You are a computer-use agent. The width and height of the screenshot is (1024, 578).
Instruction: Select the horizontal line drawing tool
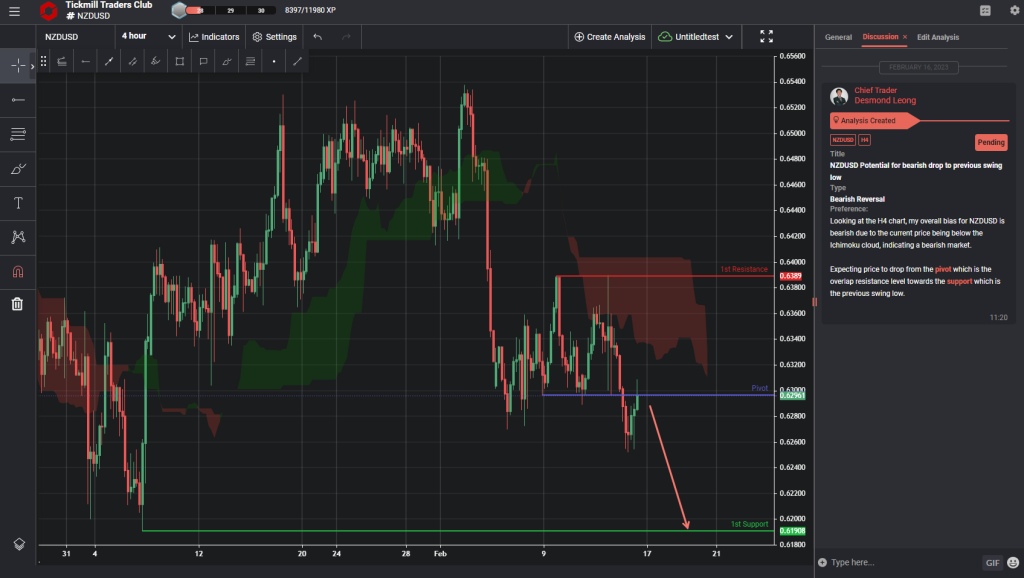pos(16,99)
